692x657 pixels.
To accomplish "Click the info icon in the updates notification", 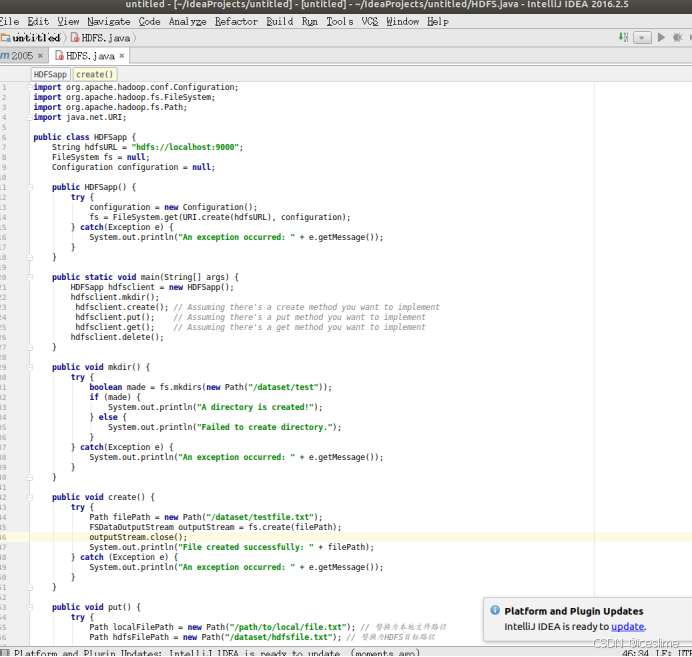I will (x=495, y=610).
